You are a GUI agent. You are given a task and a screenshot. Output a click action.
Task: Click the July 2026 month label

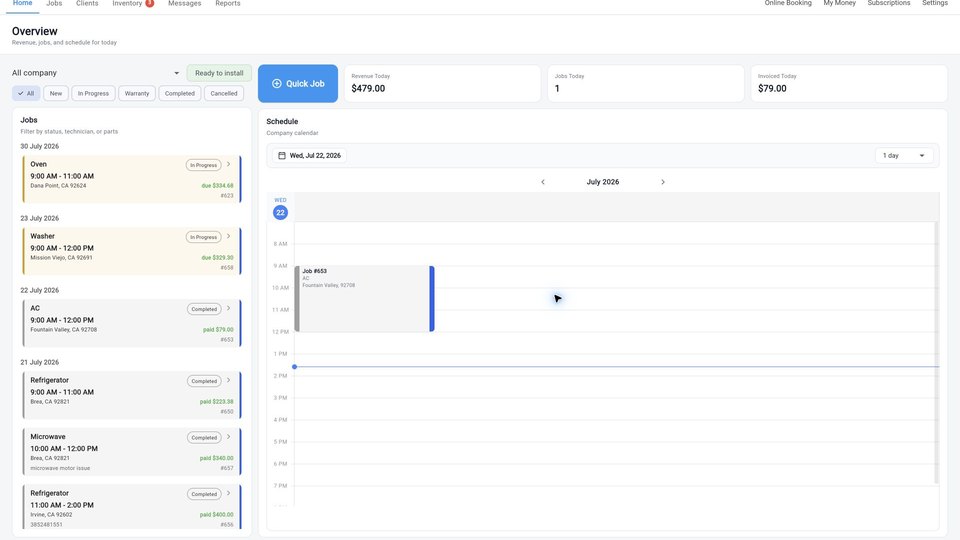click(602, 182)
